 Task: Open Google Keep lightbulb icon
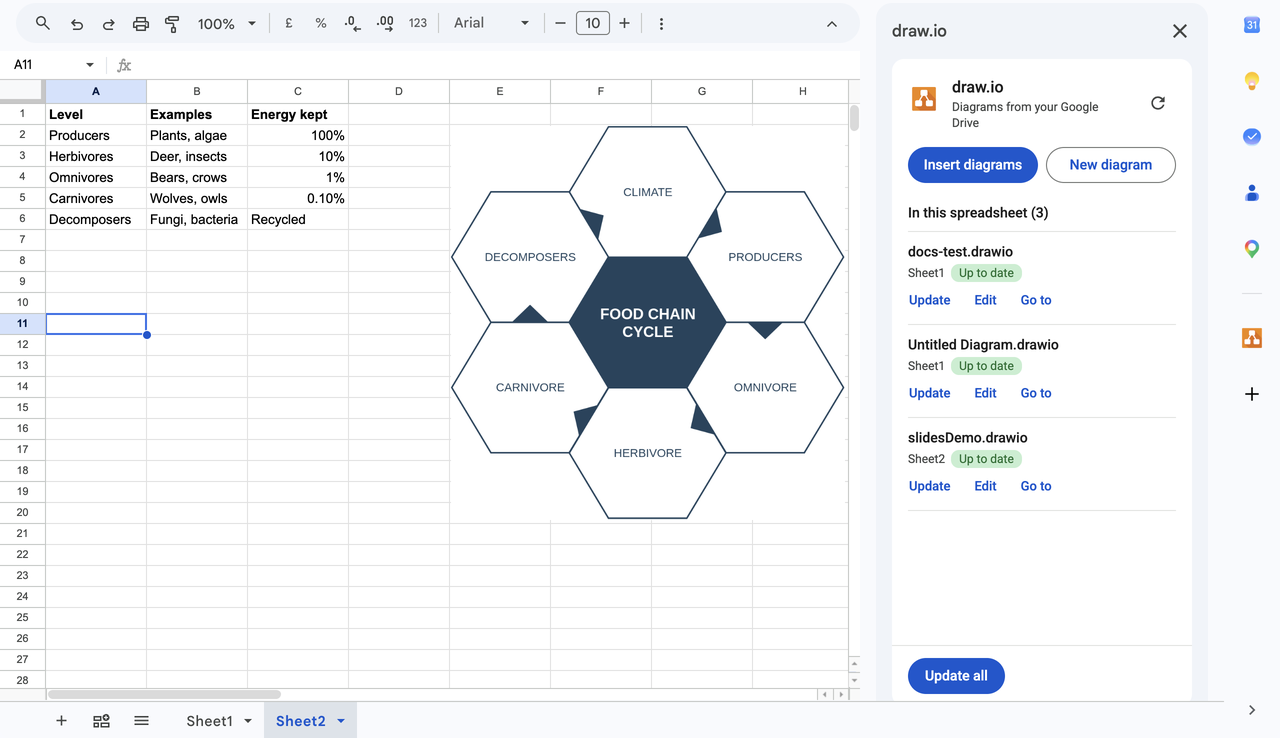coord(1252,81)
